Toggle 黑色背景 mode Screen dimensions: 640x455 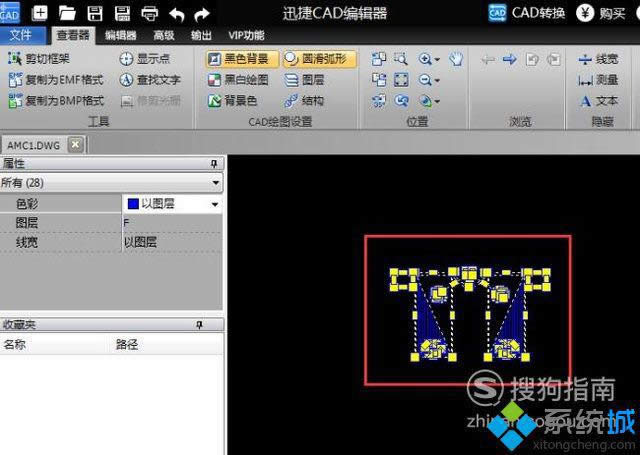point(242,59)
